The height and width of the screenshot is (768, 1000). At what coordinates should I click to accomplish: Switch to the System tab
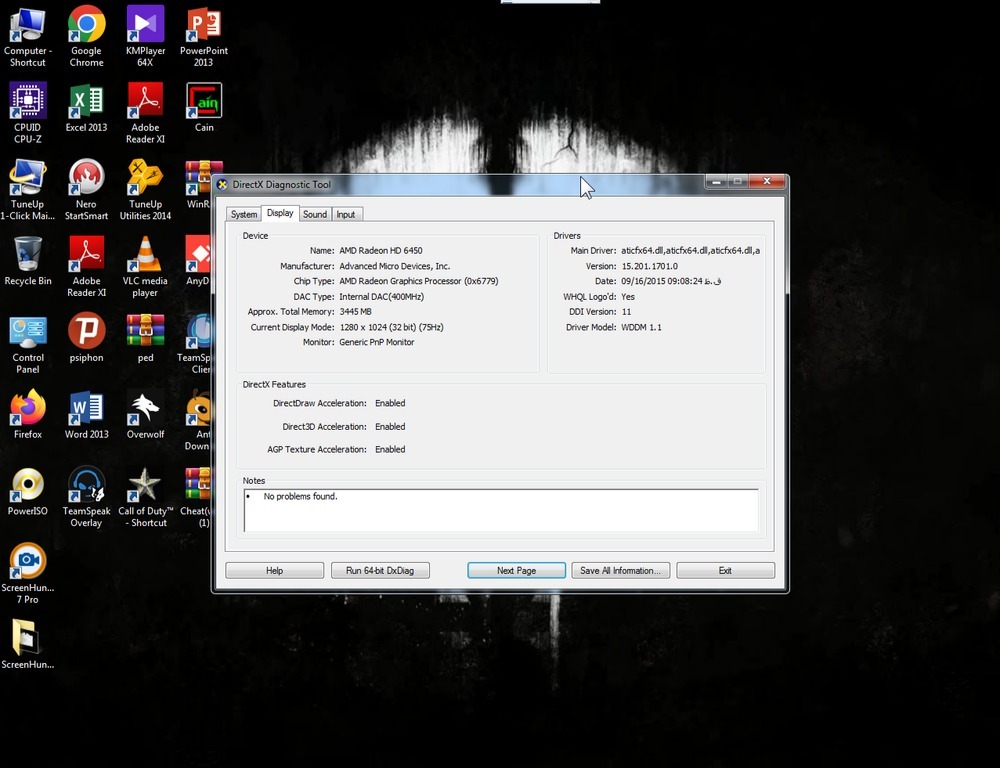tap(244, 214)
